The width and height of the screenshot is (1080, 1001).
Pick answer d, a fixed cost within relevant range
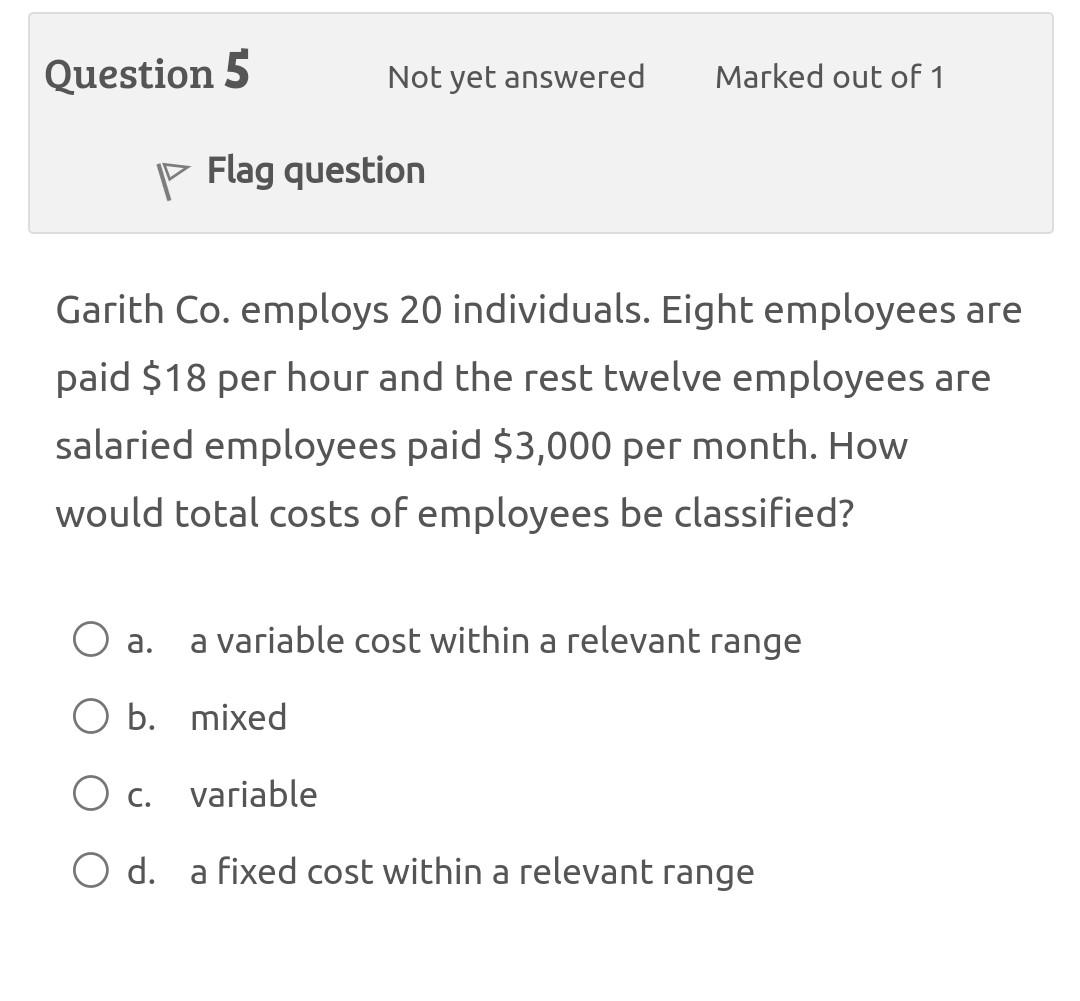tap(91, 869)
